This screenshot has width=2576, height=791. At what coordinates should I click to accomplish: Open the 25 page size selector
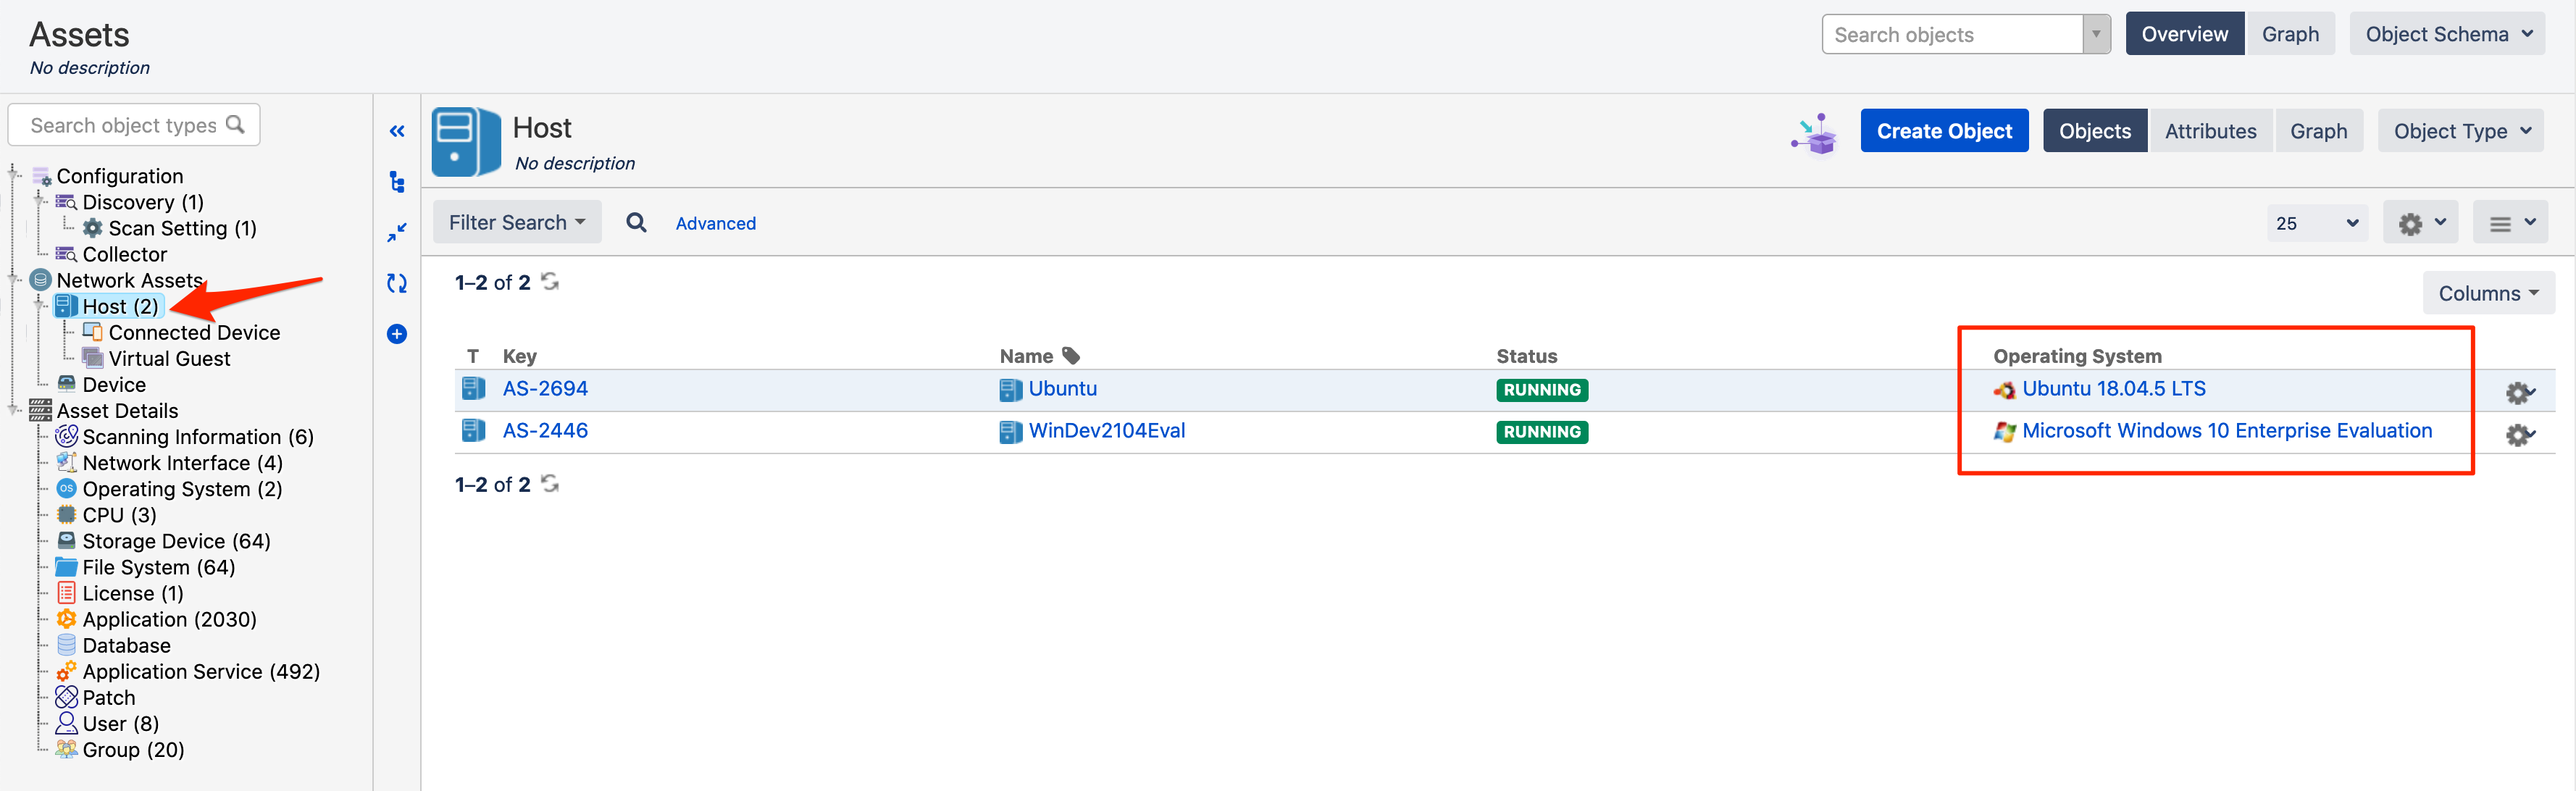click(2315, 223)
